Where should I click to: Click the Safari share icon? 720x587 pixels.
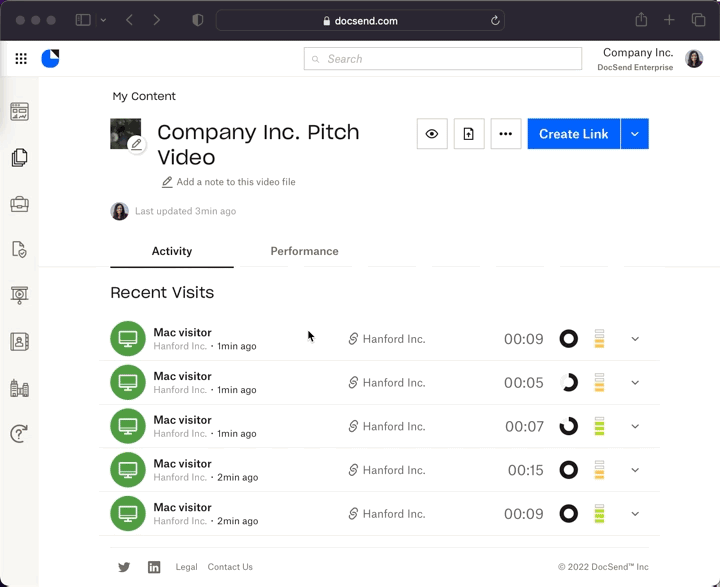tap(641, 20)
